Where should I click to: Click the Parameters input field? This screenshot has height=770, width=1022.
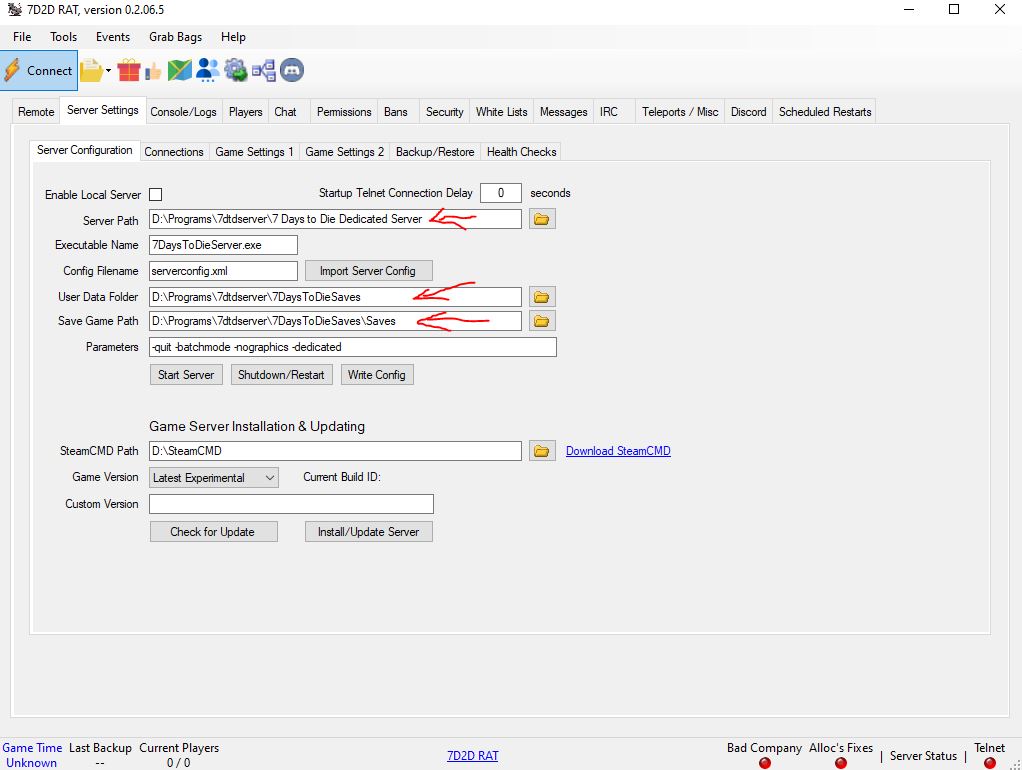[353, 347]
